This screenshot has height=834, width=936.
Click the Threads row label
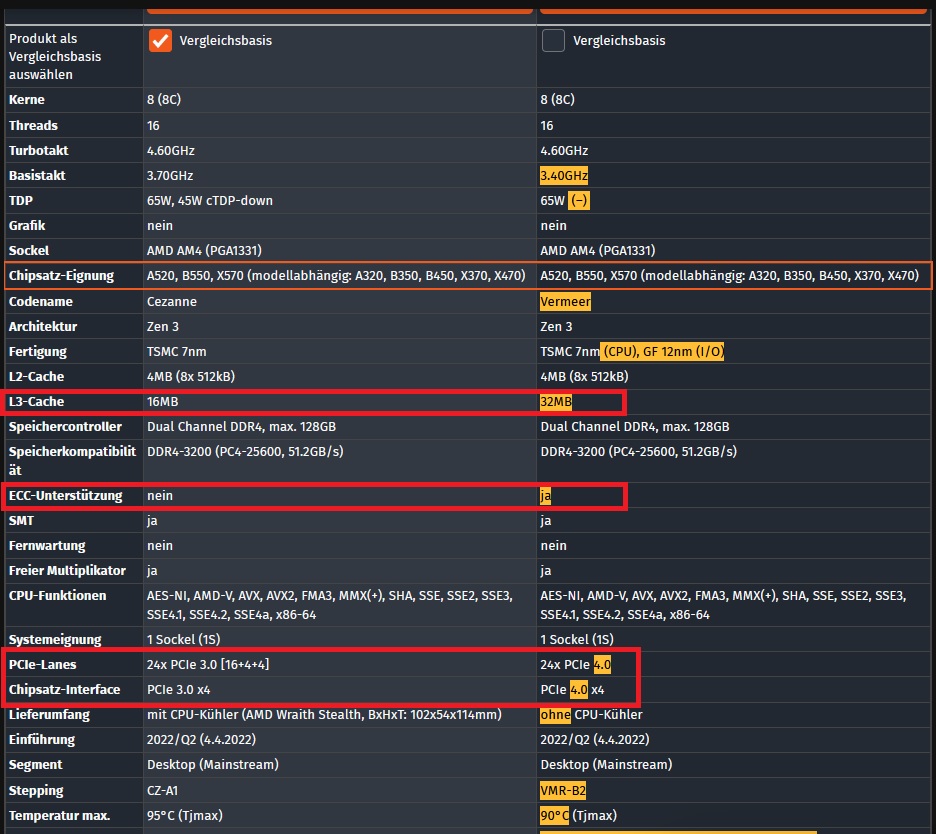(33, 125)
